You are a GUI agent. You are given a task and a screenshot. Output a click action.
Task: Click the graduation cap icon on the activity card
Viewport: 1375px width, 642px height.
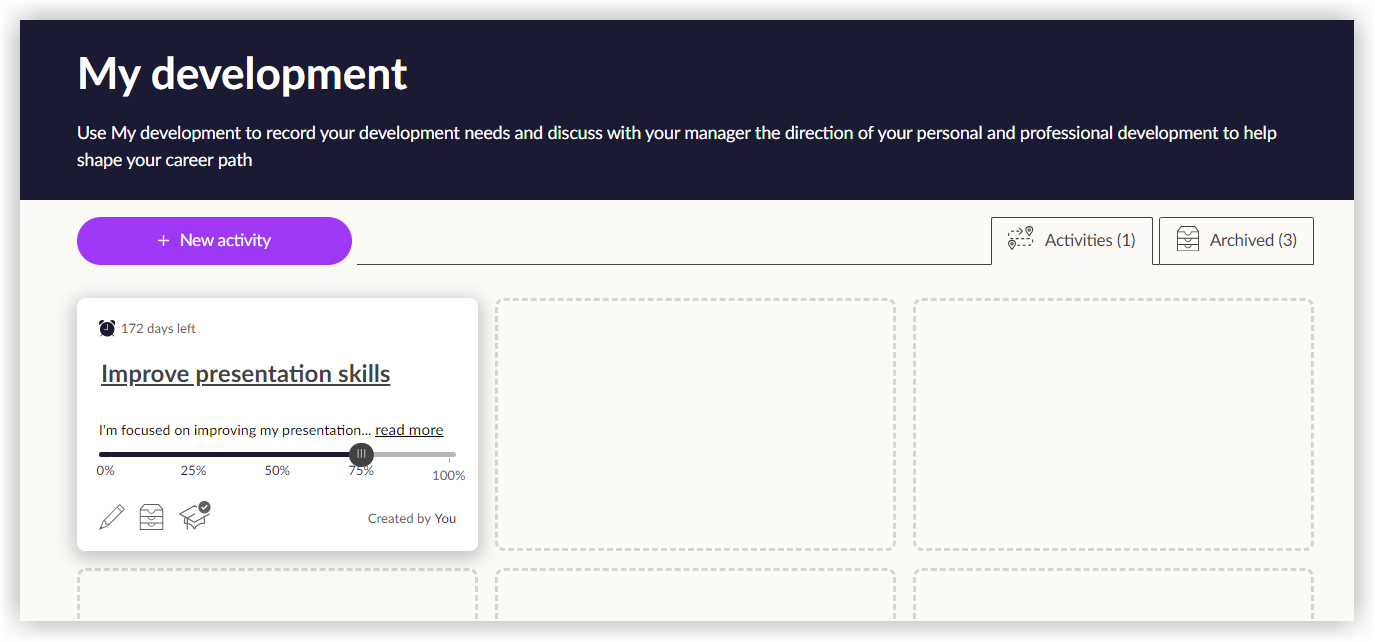coord(192,517)
